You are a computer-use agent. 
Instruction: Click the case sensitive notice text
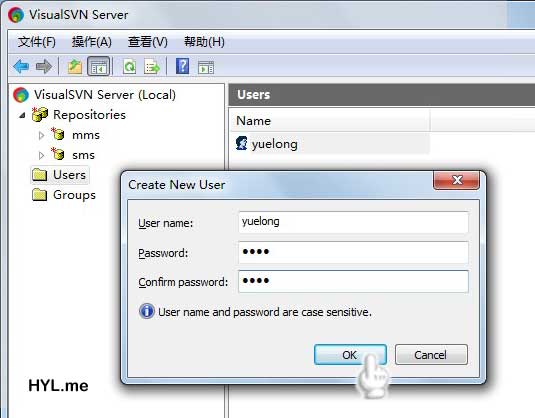click(265, 312)
